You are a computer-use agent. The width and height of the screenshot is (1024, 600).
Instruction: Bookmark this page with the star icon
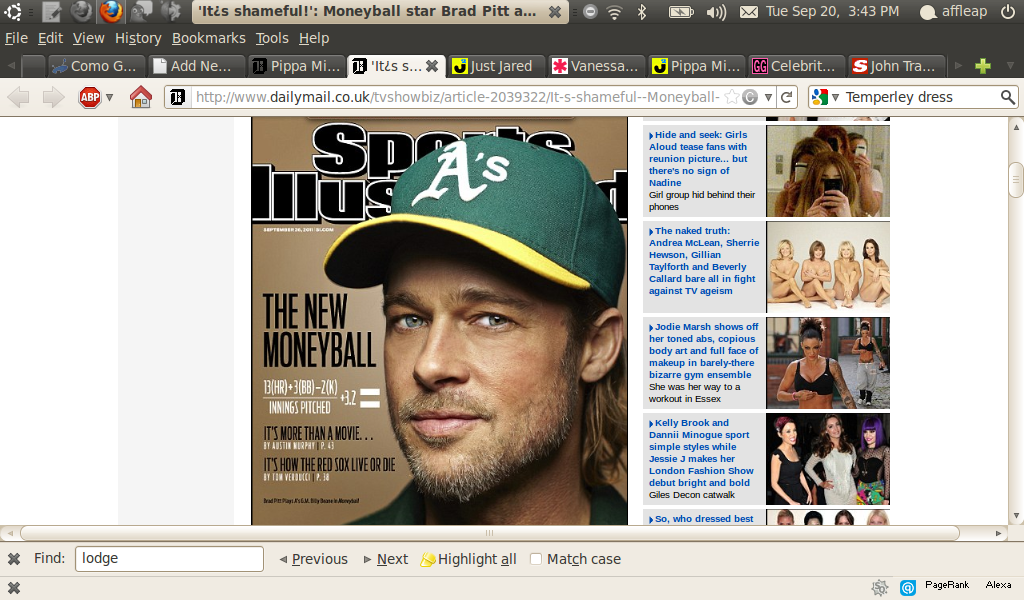(x=732, y=97)
